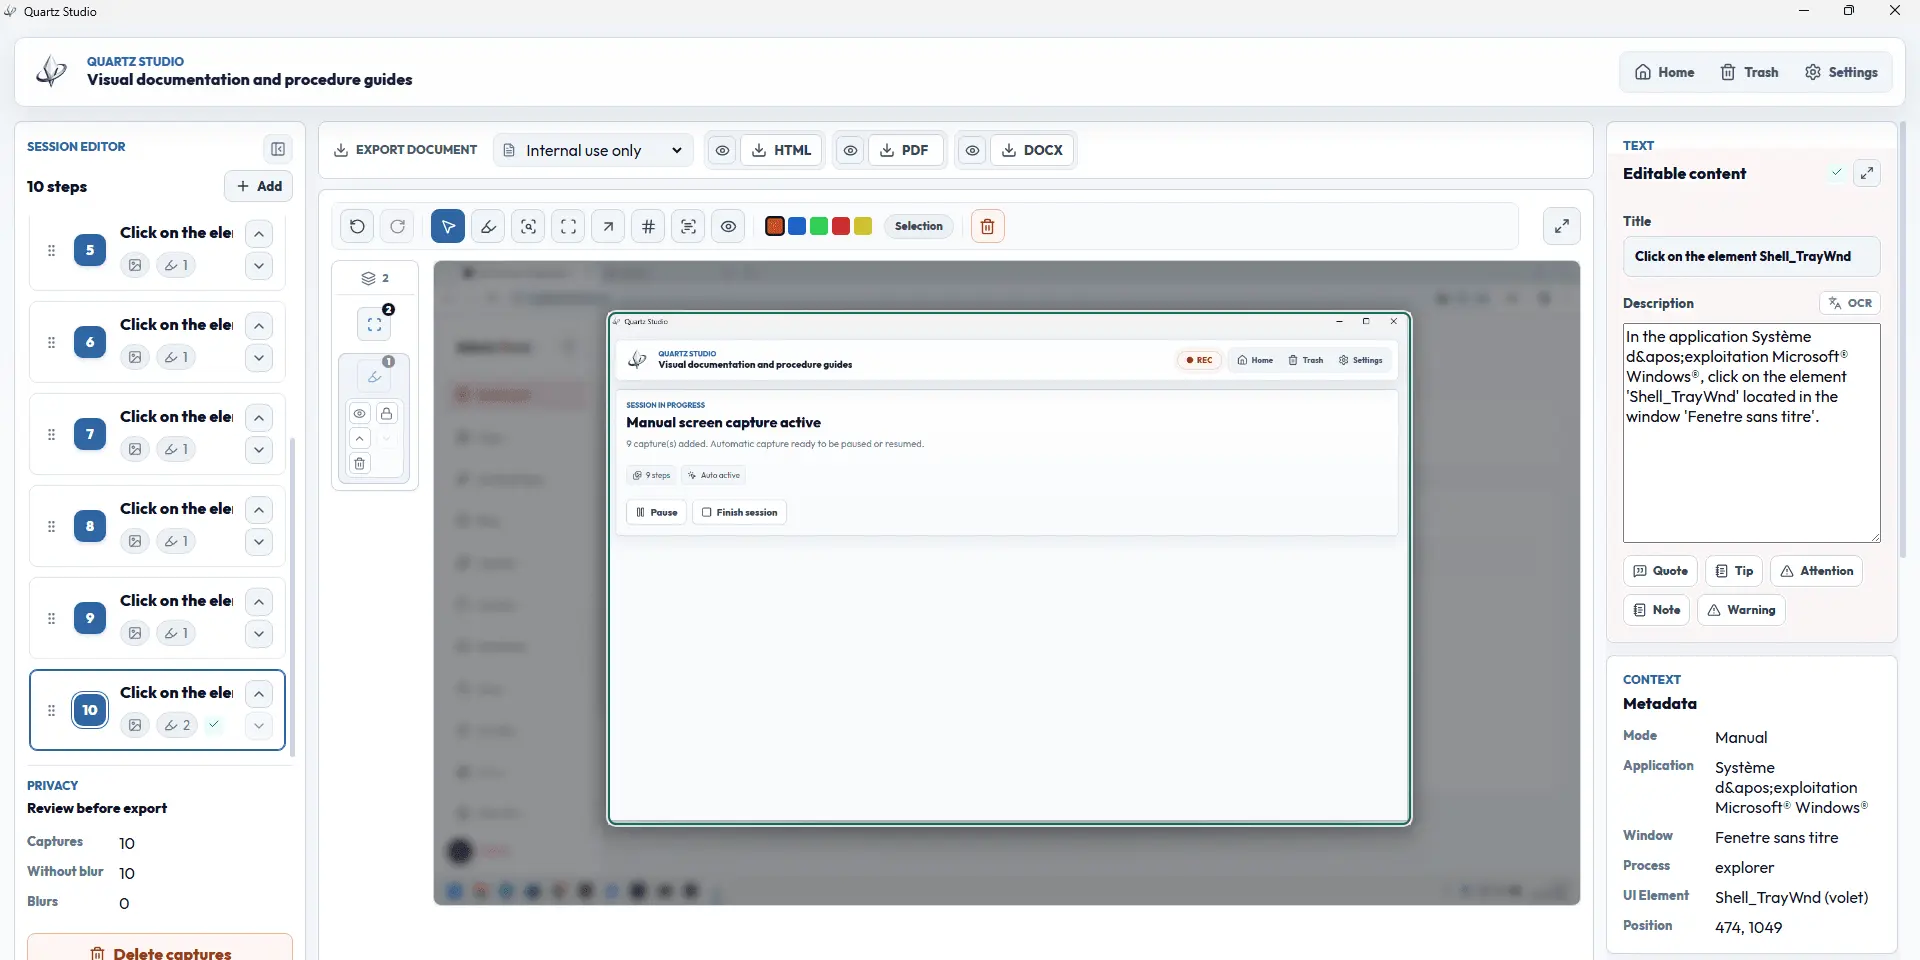Click the Quartz Studio logo

coord(51,71)
